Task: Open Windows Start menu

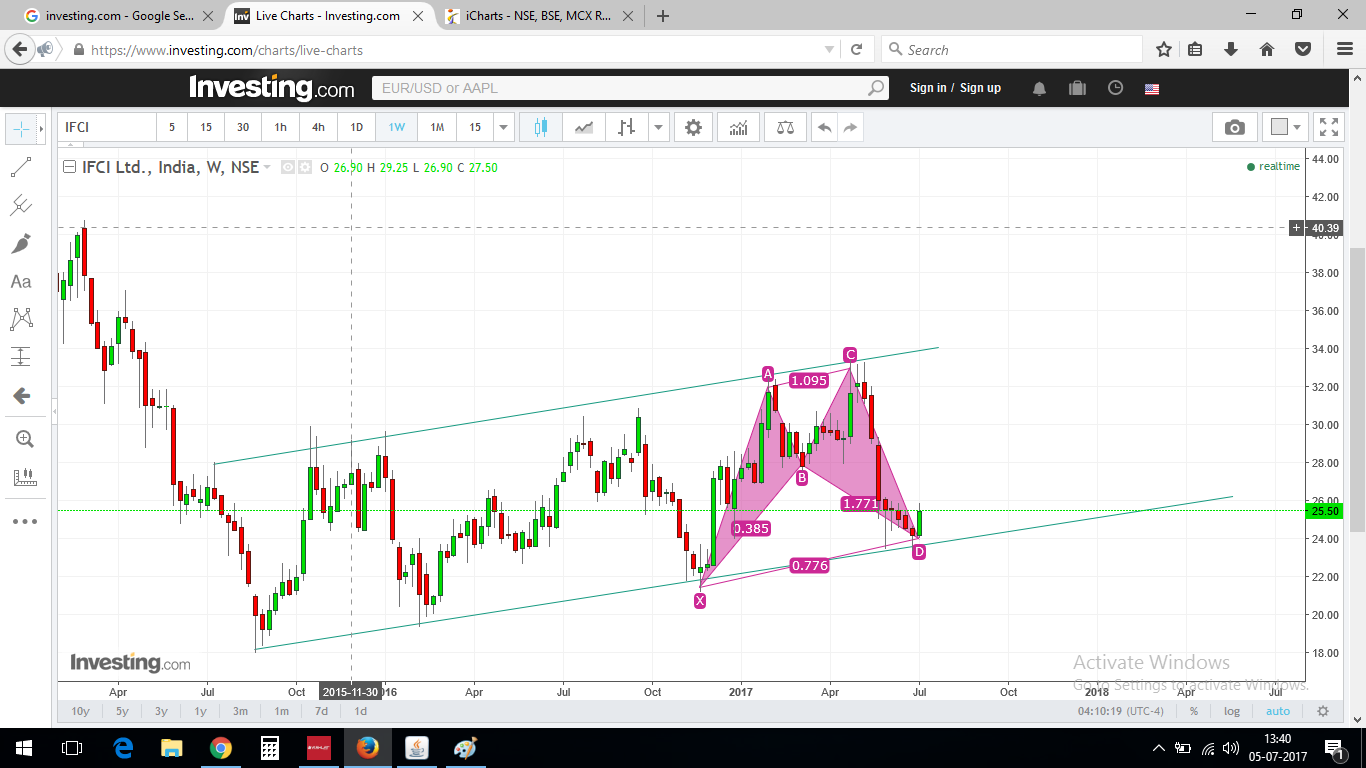Action: click(x=23, y=748)
